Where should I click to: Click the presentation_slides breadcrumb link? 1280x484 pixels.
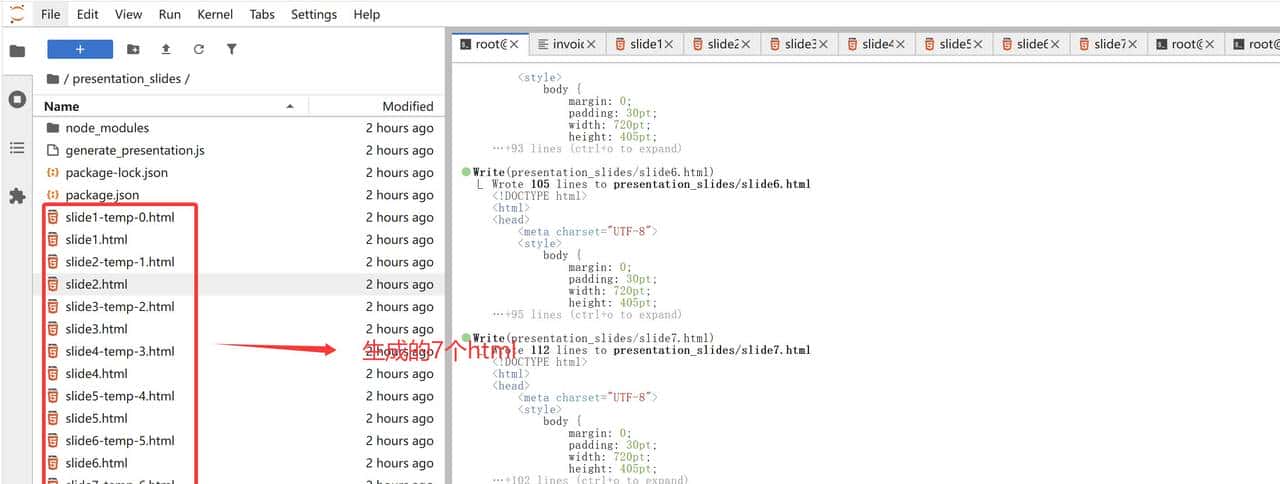[127, 78]
